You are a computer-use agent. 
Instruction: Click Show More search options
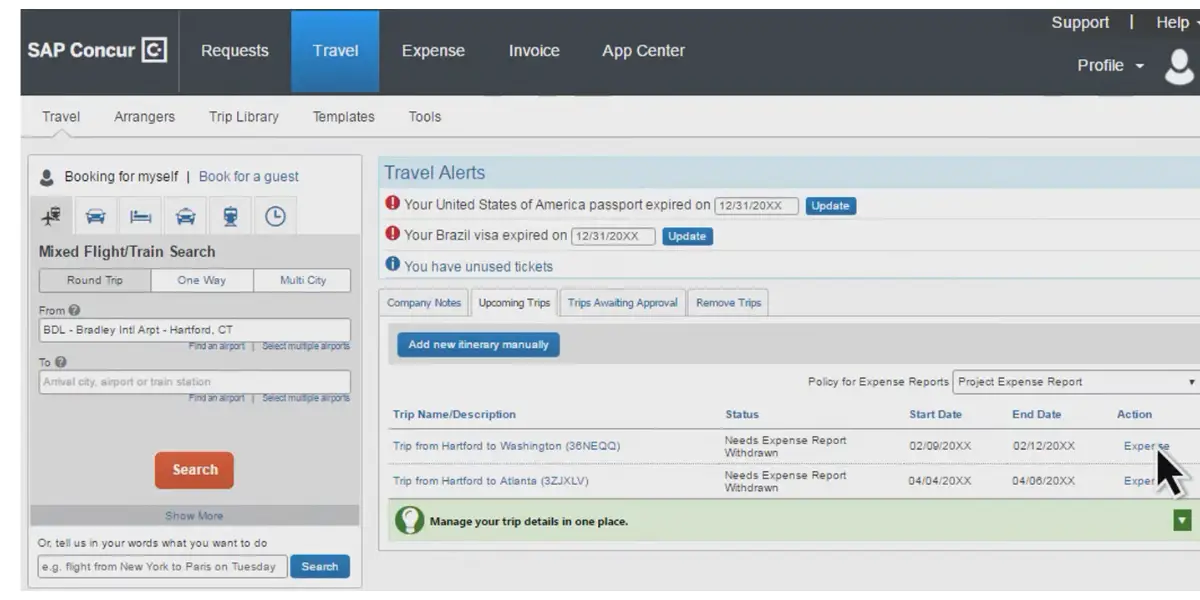(194, 516)
